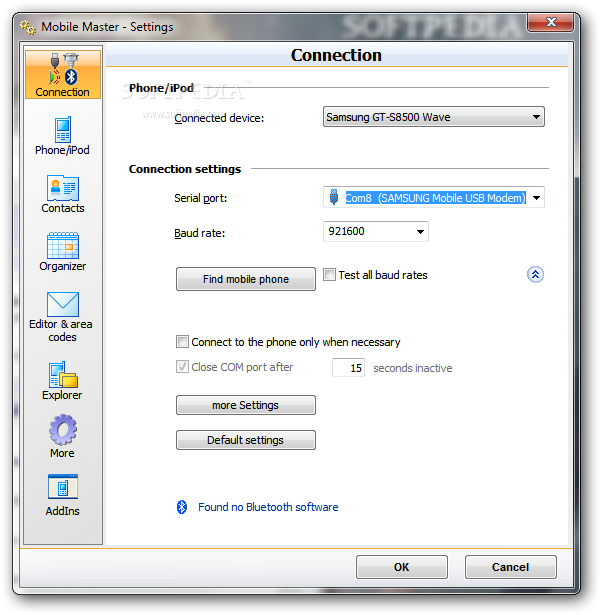Screen dimensions: 601x615
Task: Close the Settings window
Action: pos(551,22)
